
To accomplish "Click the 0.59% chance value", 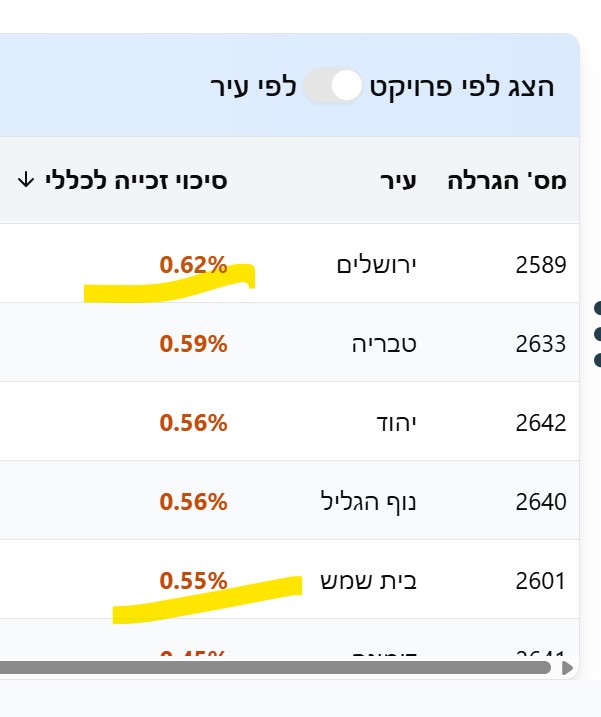I will [x=194, y=344].
